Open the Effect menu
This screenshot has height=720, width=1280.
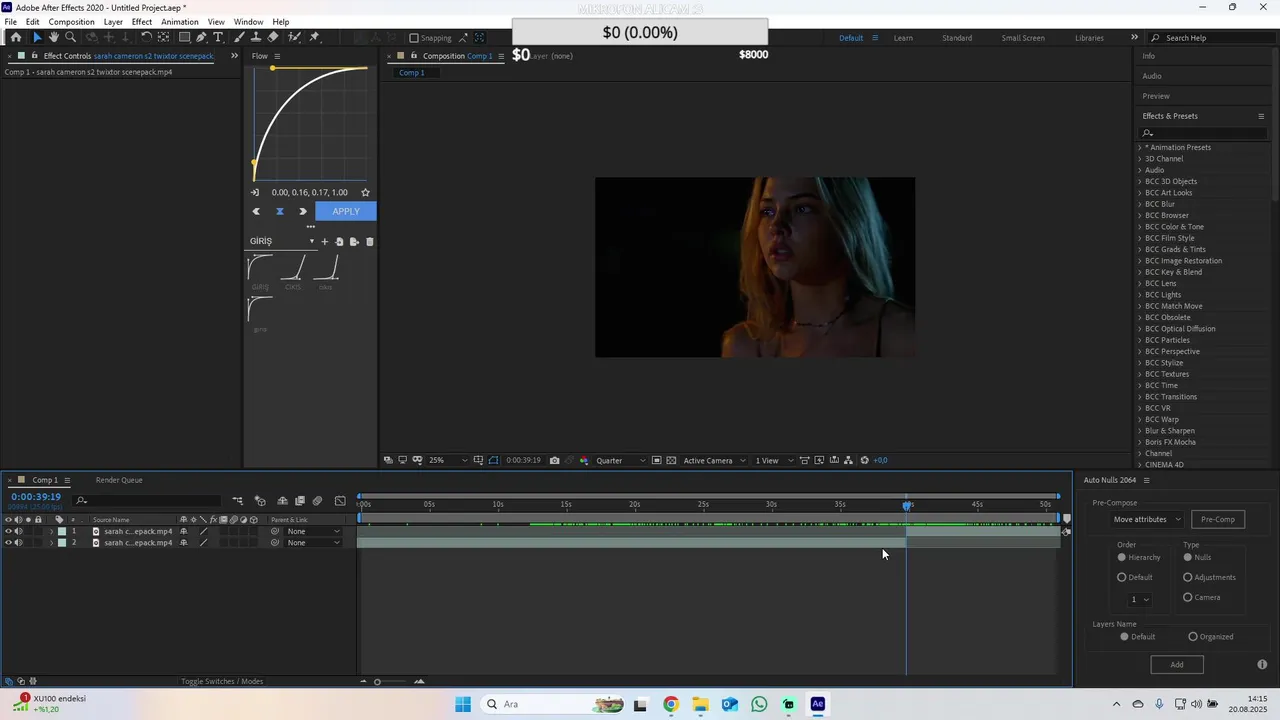[x=142, y=22]
